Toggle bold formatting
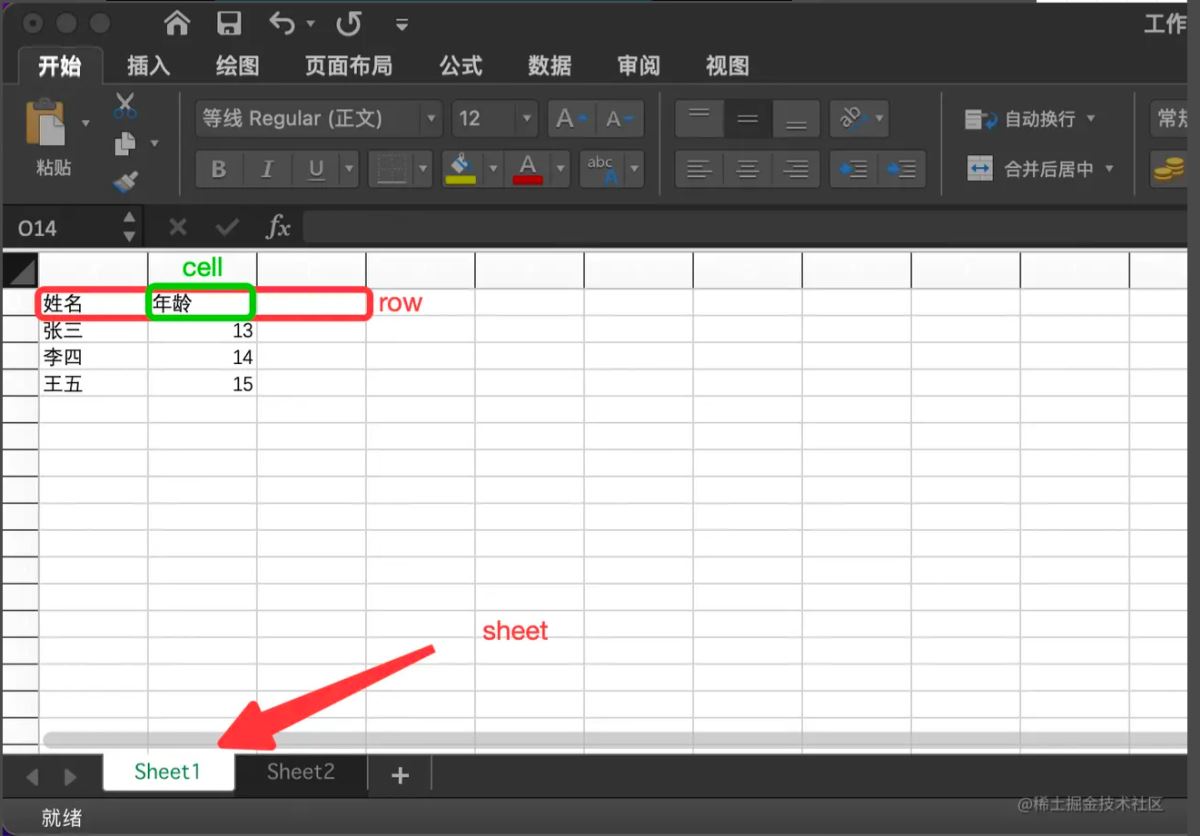Image resolution: width=1200 pixels, height=836 pixels. tap(218, 169)
